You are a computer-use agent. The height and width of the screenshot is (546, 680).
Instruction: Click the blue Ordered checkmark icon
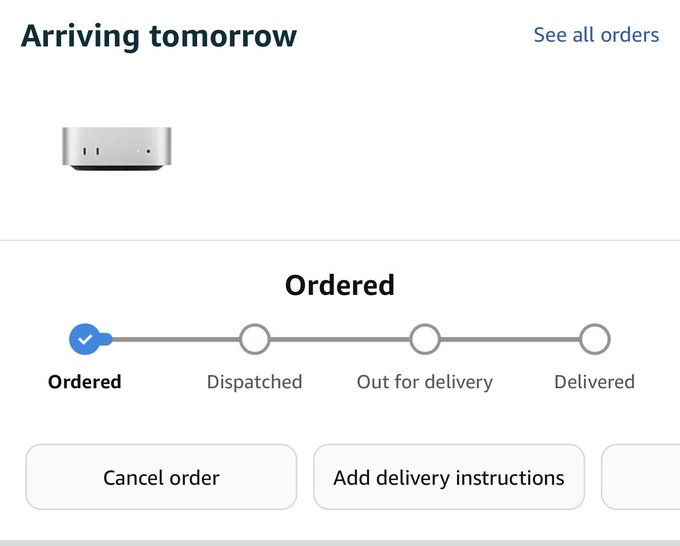point(85,340)
